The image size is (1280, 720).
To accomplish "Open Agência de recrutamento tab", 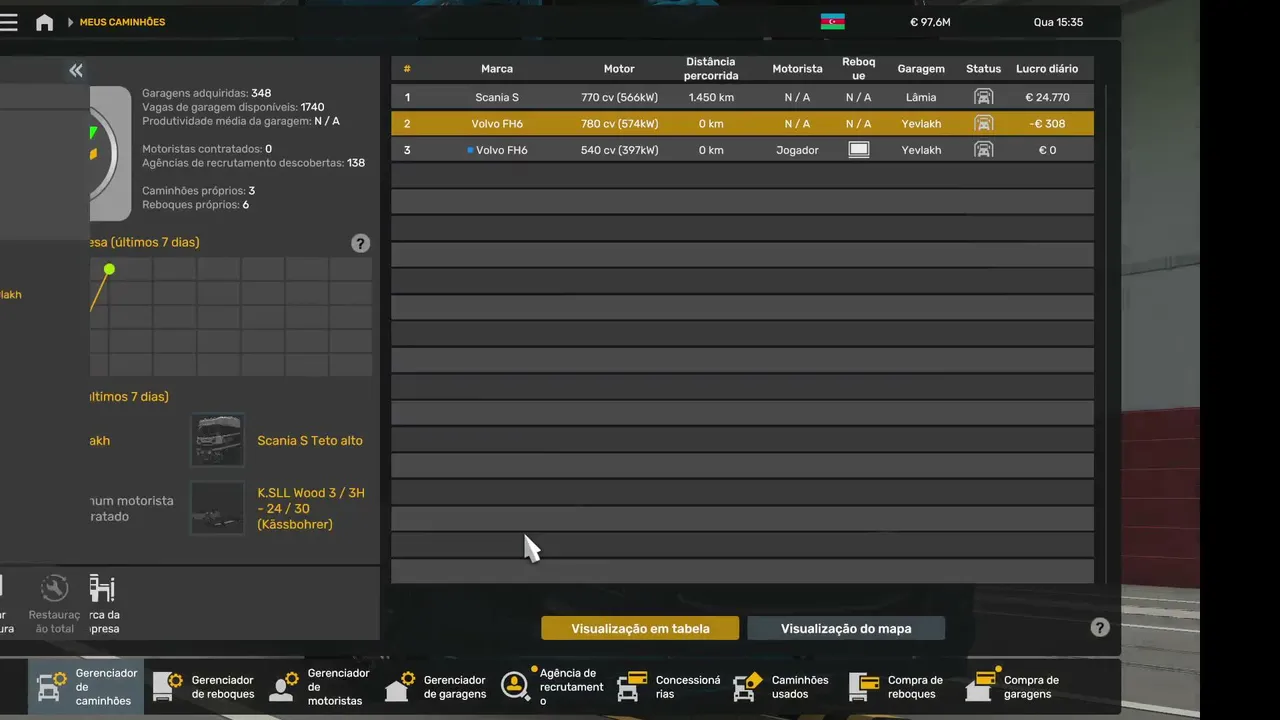I will click(x=551, y=687).
